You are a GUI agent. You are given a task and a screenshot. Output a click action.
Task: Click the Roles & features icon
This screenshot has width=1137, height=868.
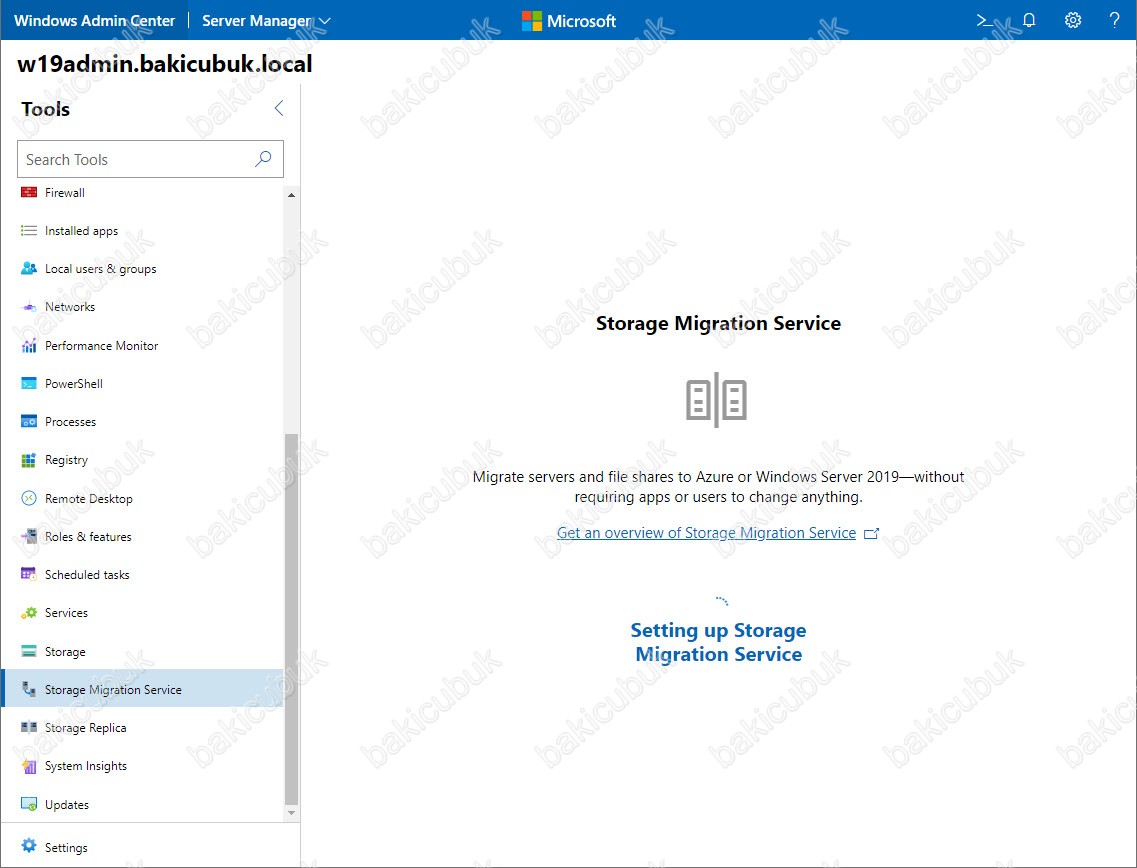coord(29,537)
